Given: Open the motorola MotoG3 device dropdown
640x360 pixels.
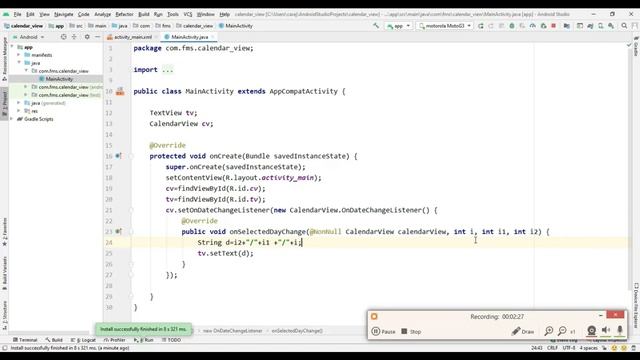Looking at the screenshot, I should coord(445,26).
